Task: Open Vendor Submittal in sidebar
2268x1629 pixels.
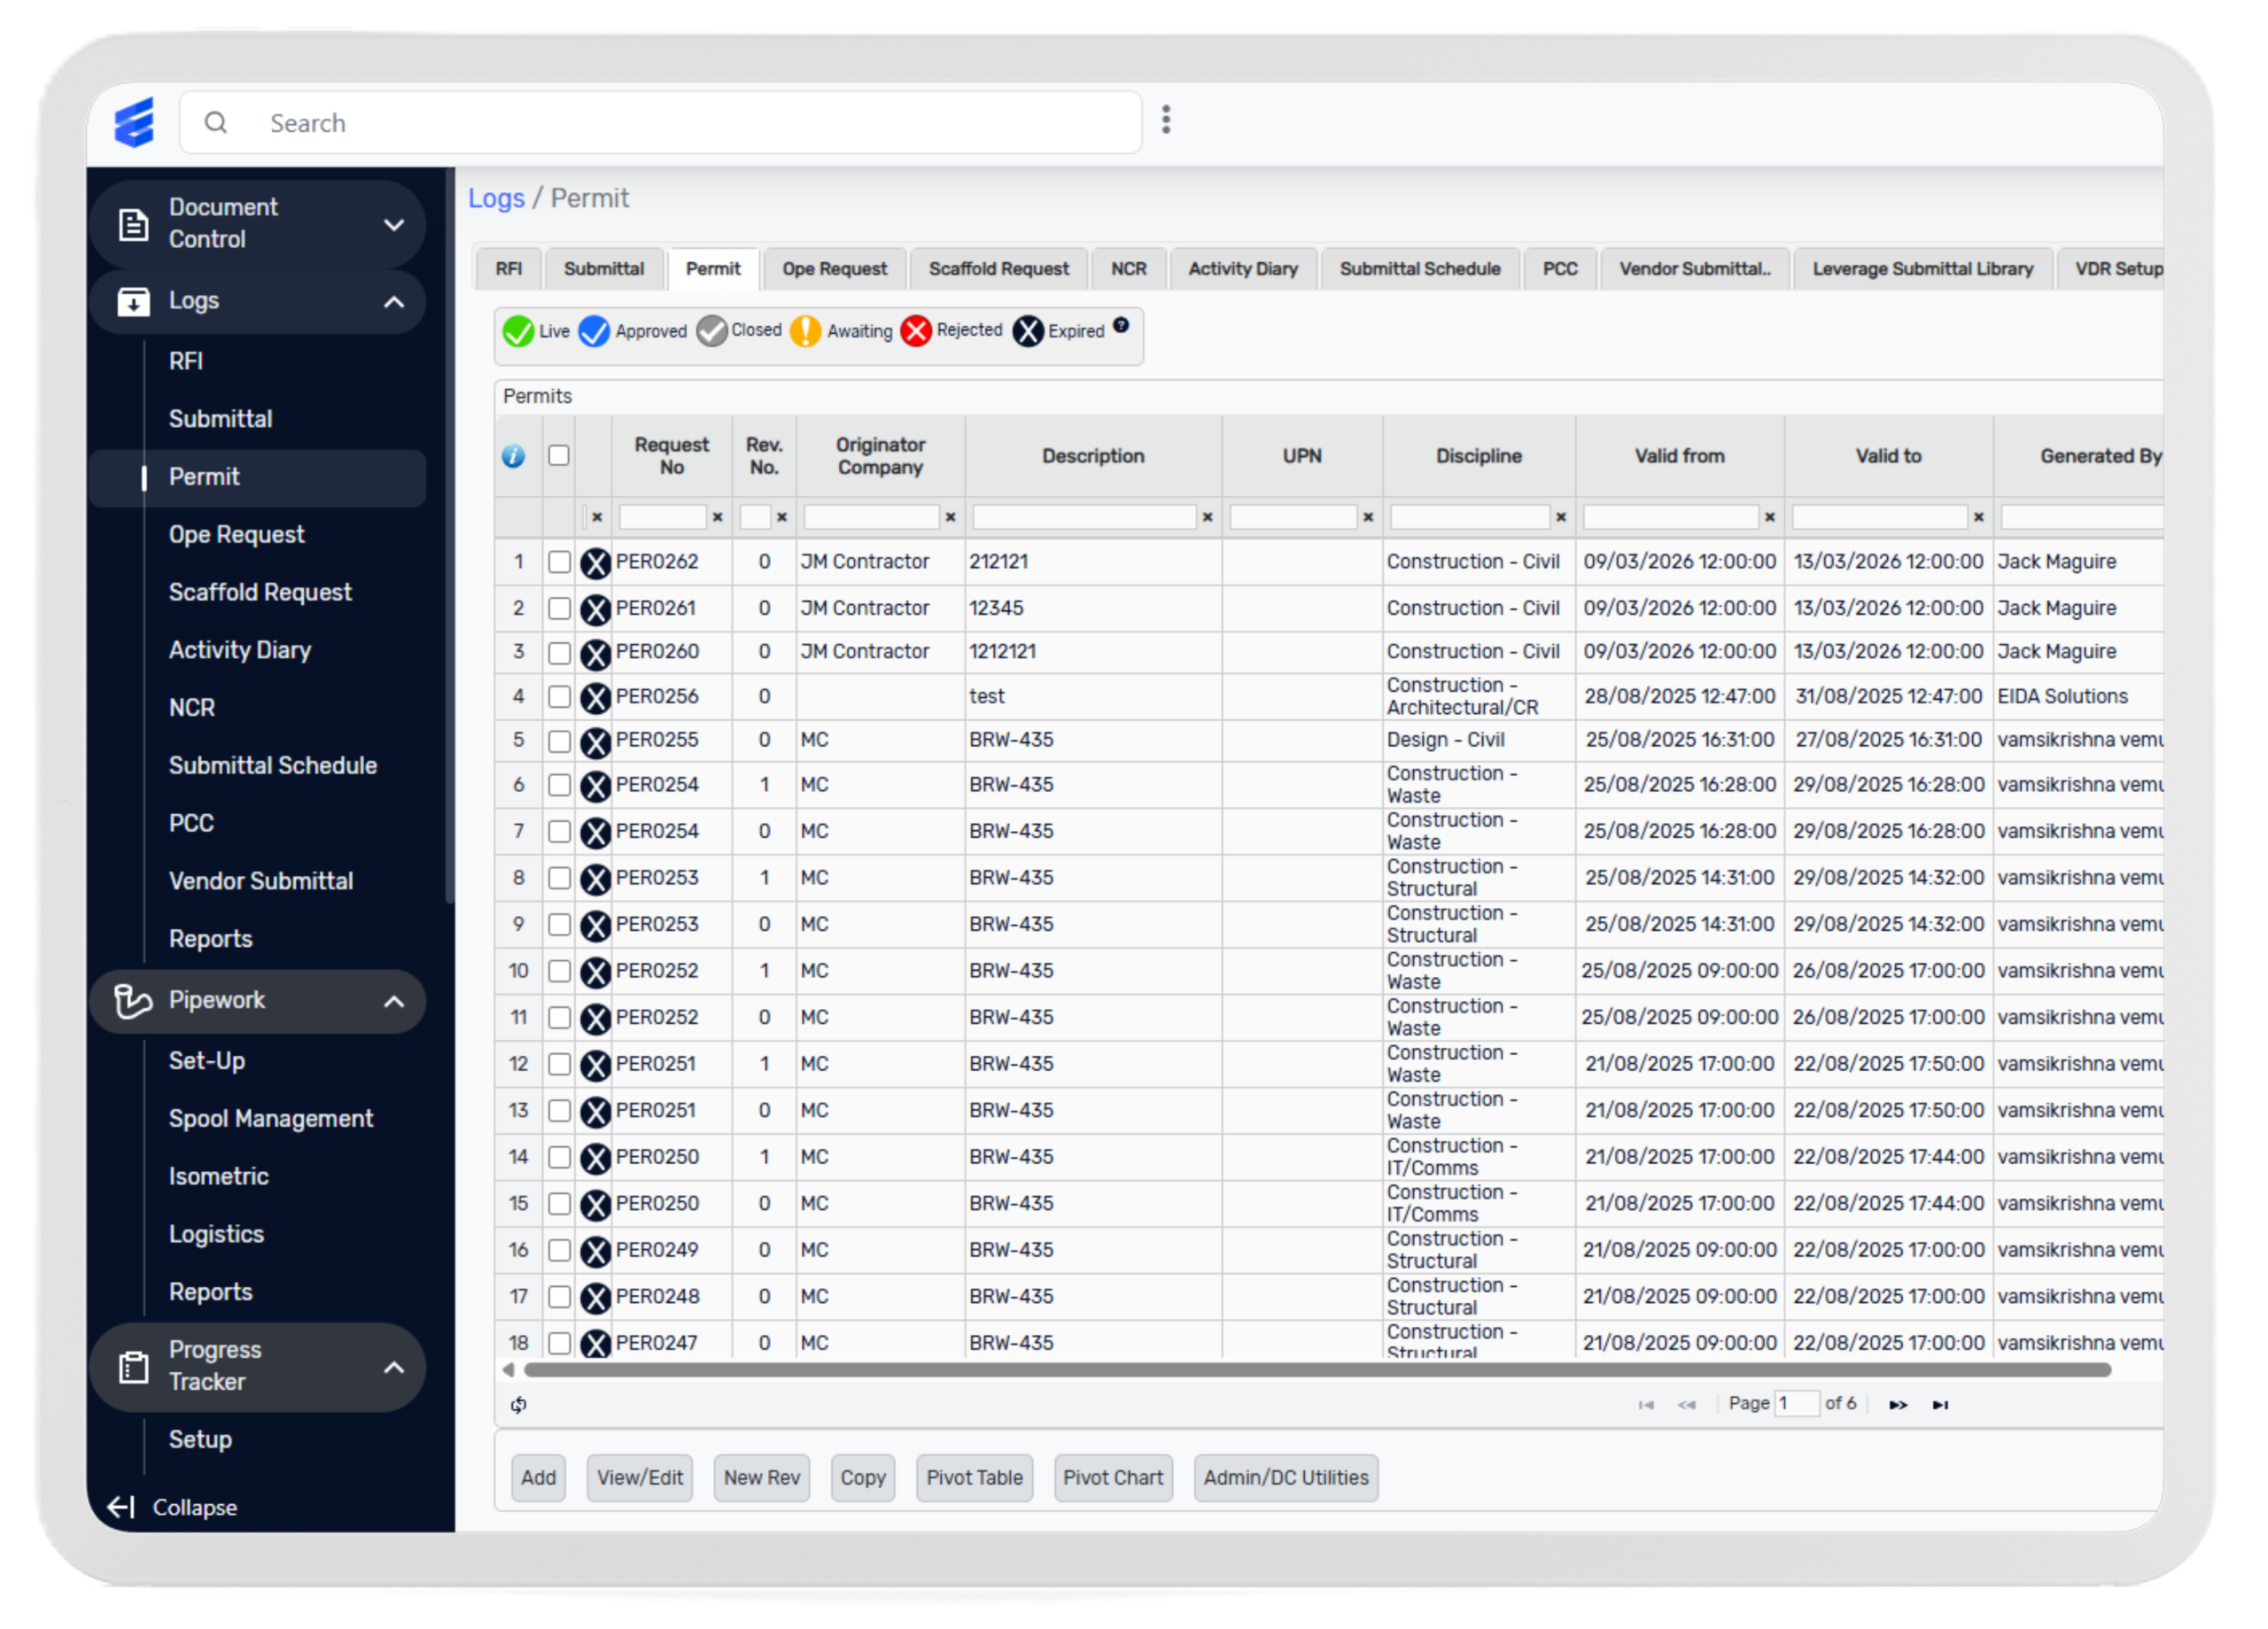Action: coord(261,882)
